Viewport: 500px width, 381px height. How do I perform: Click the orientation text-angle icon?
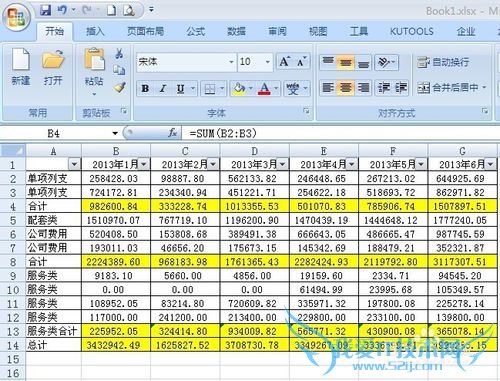(383, 62)
